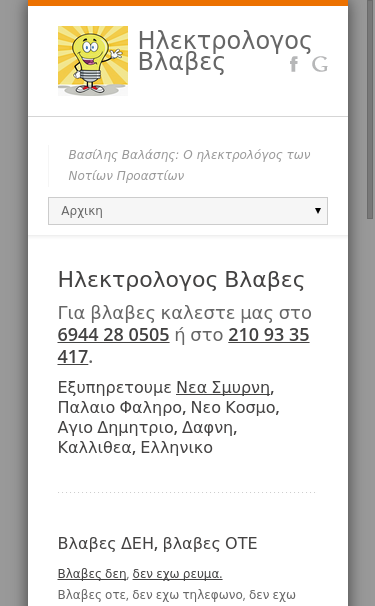
Task: Click the text Για βλαβες καλεστε μας στο
Action: coord(184,313)
